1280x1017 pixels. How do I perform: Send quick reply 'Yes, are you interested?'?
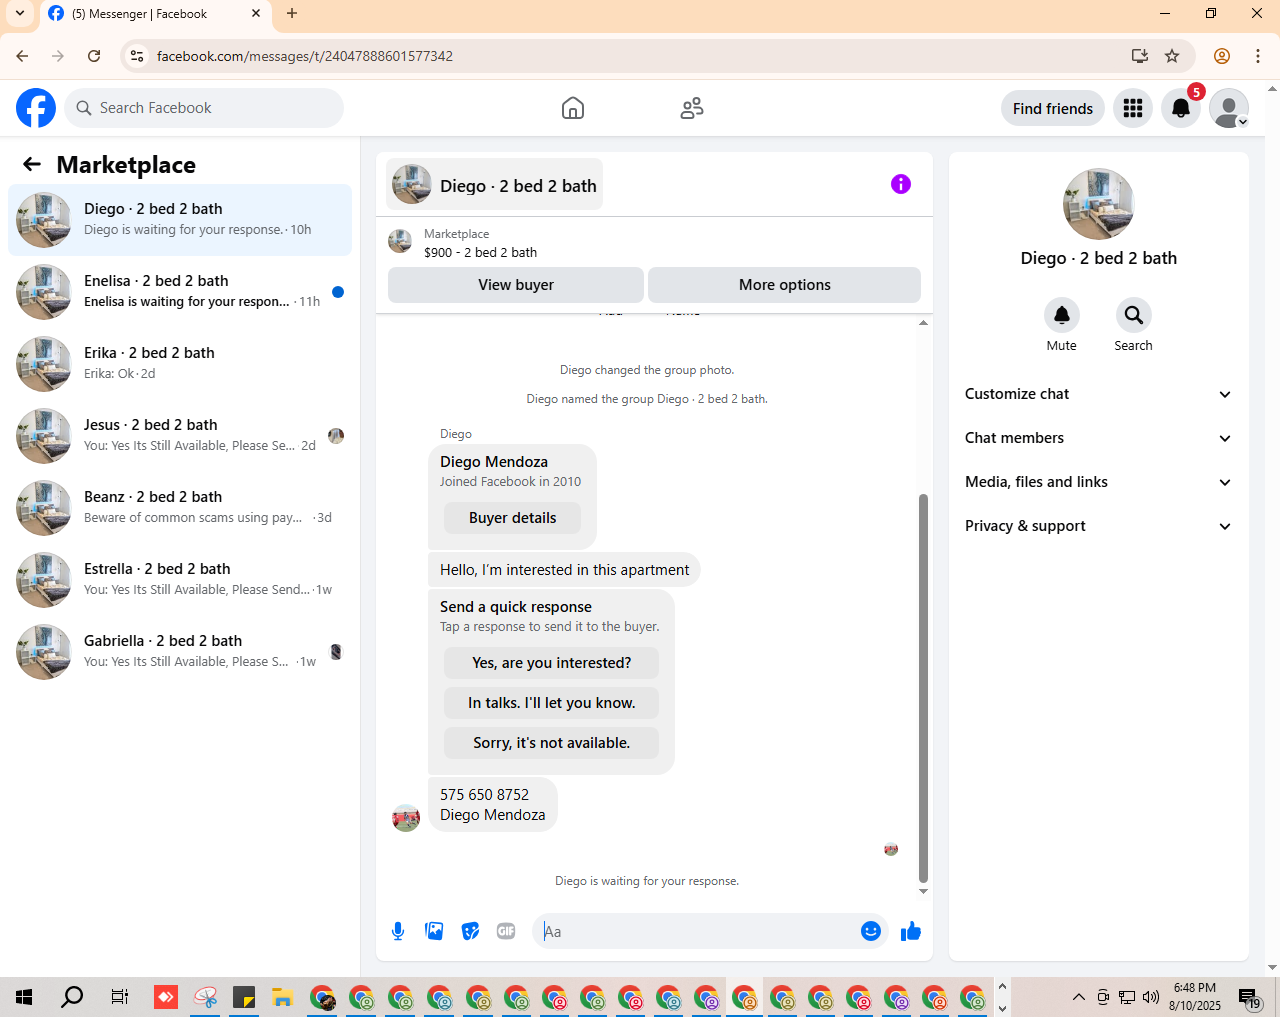click(552, 663)
